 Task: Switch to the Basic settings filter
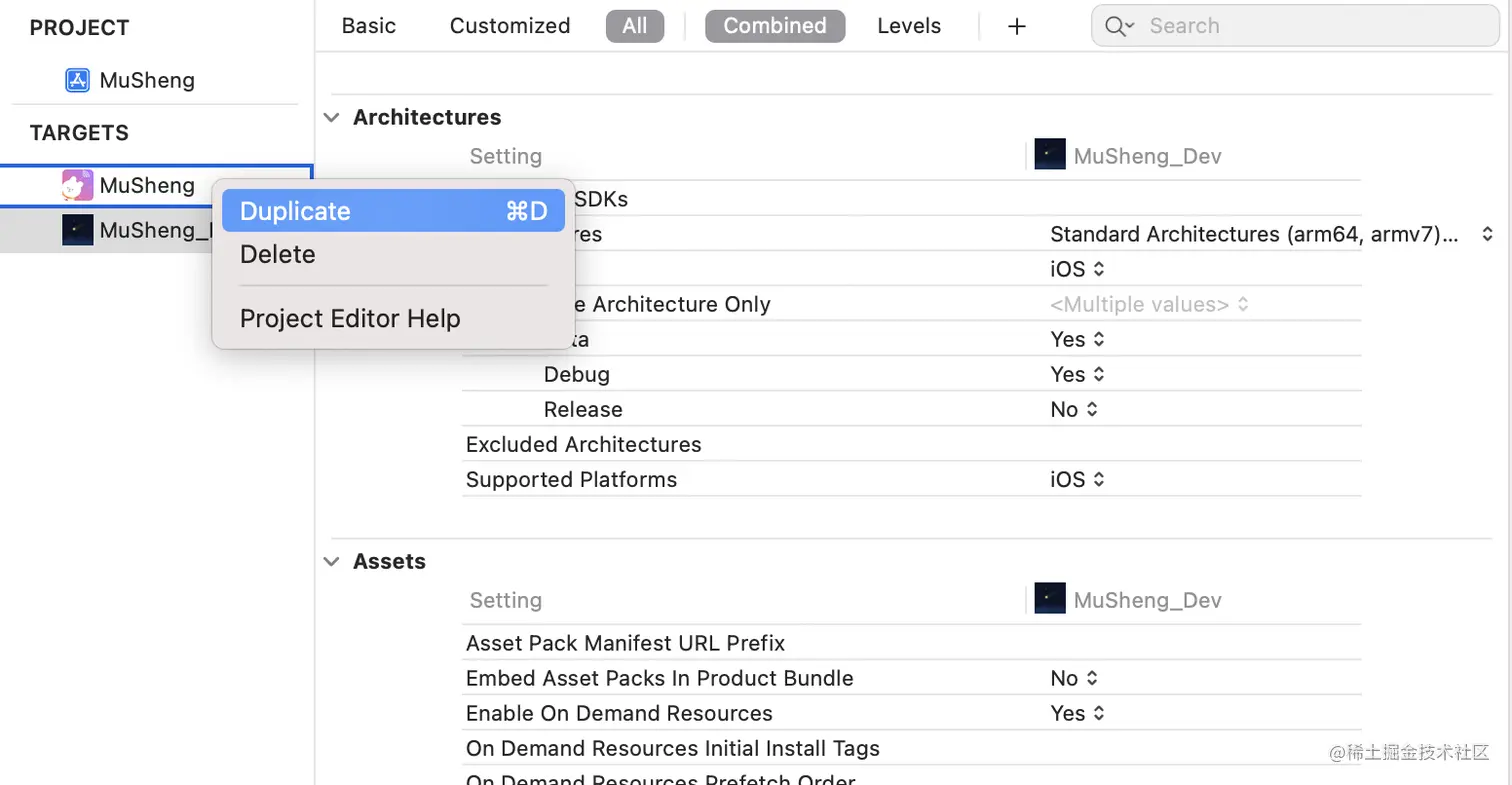coord(368,26)
